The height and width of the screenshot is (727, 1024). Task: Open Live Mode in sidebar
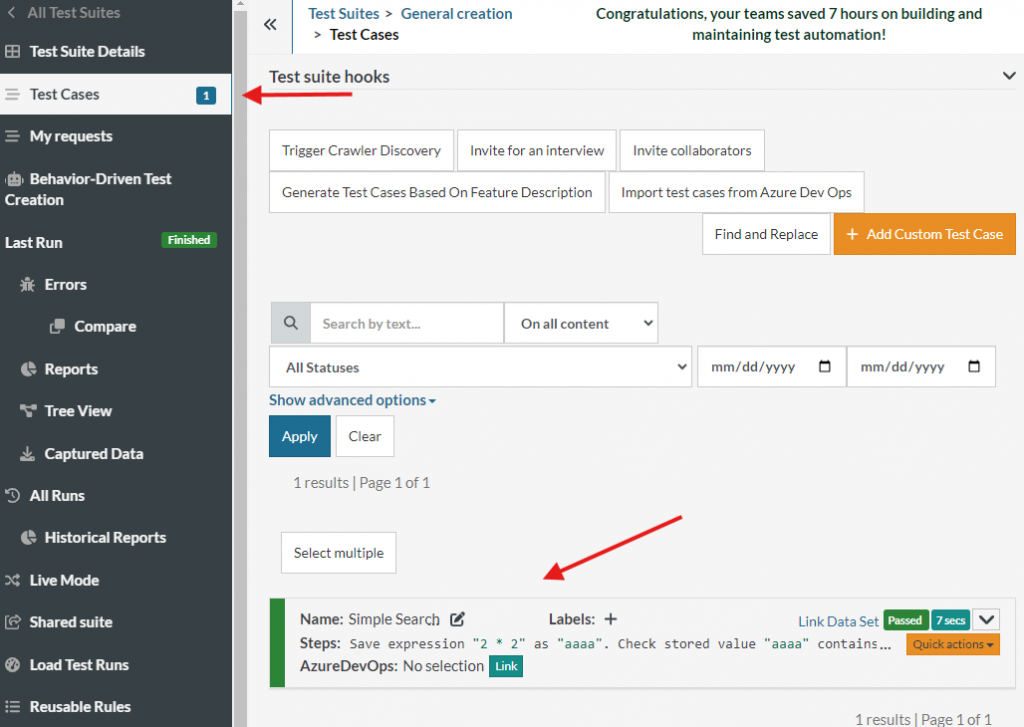tap(64, 580)
